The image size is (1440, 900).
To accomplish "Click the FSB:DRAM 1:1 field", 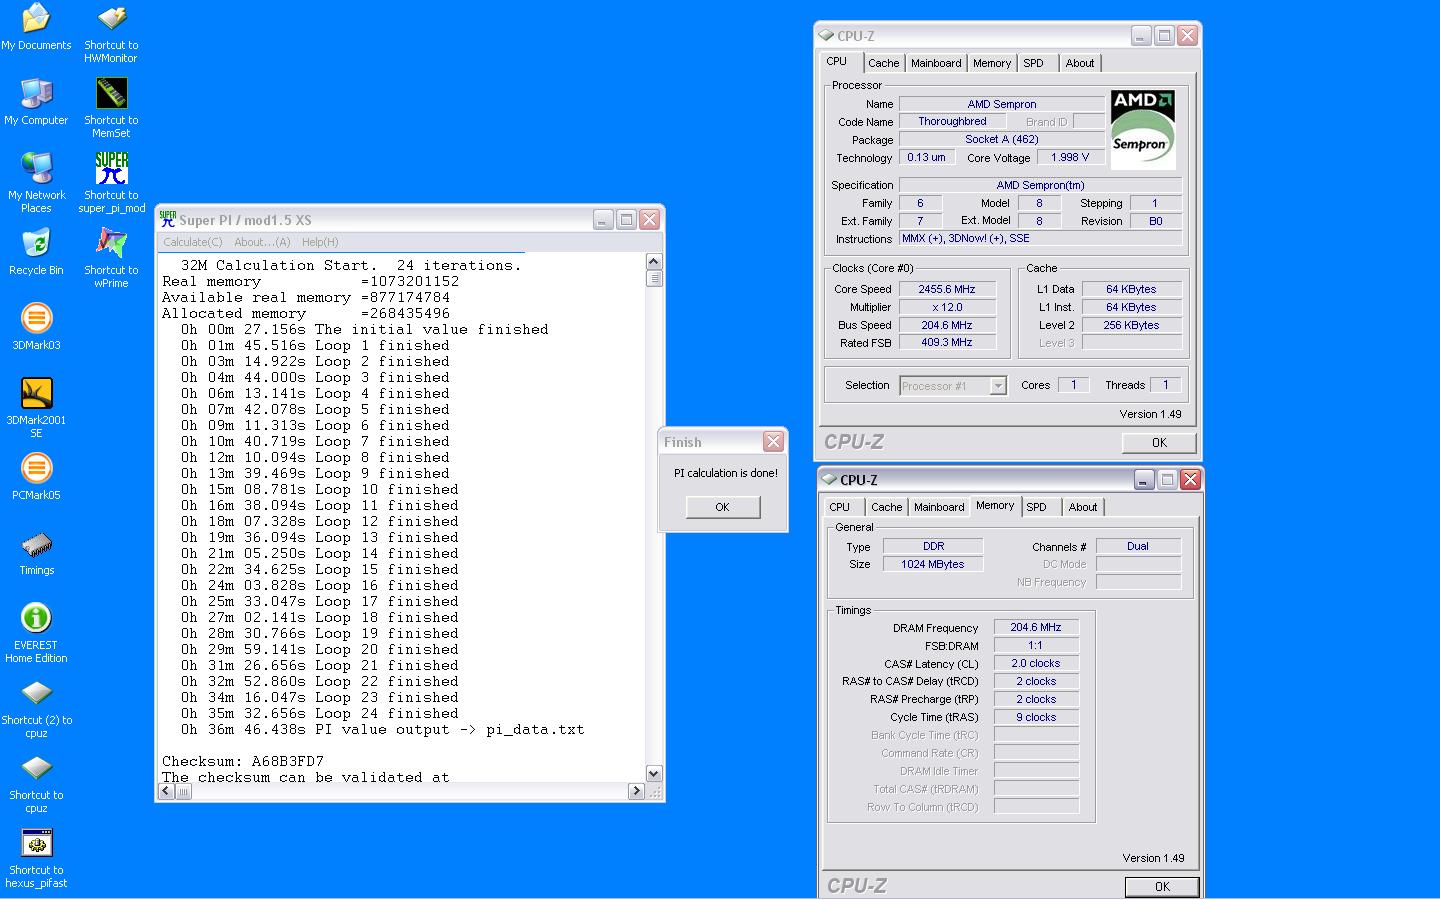I will tap(1036, 645).
